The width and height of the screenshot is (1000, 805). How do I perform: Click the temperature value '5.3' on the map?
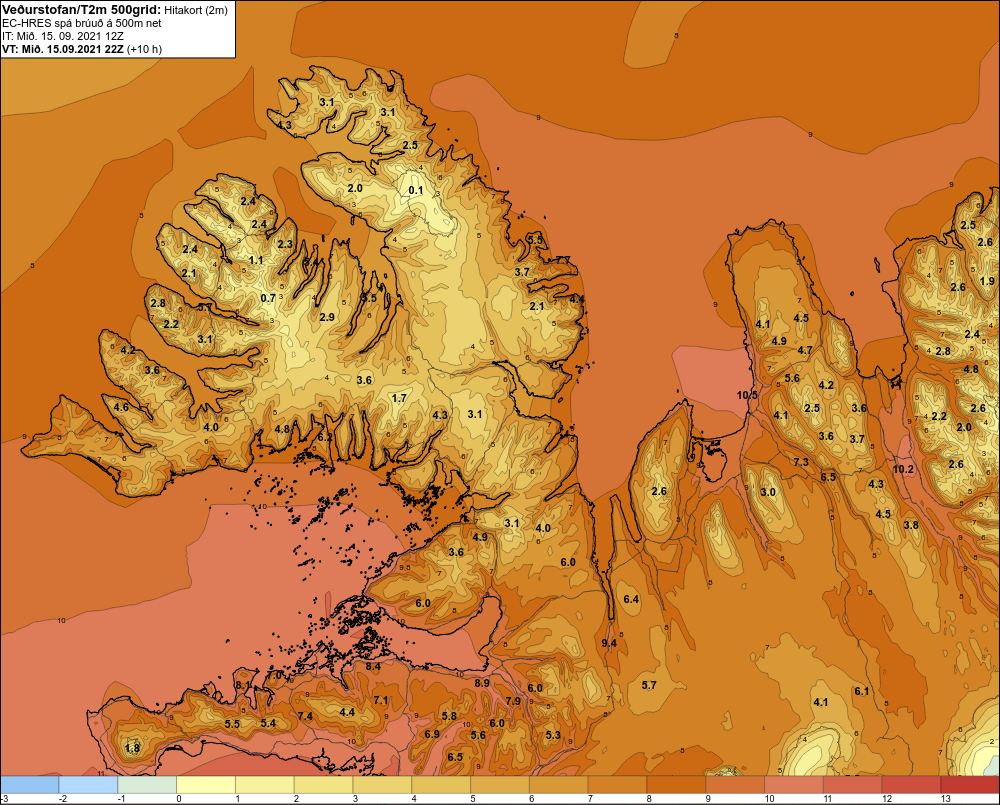click(553, 735)
